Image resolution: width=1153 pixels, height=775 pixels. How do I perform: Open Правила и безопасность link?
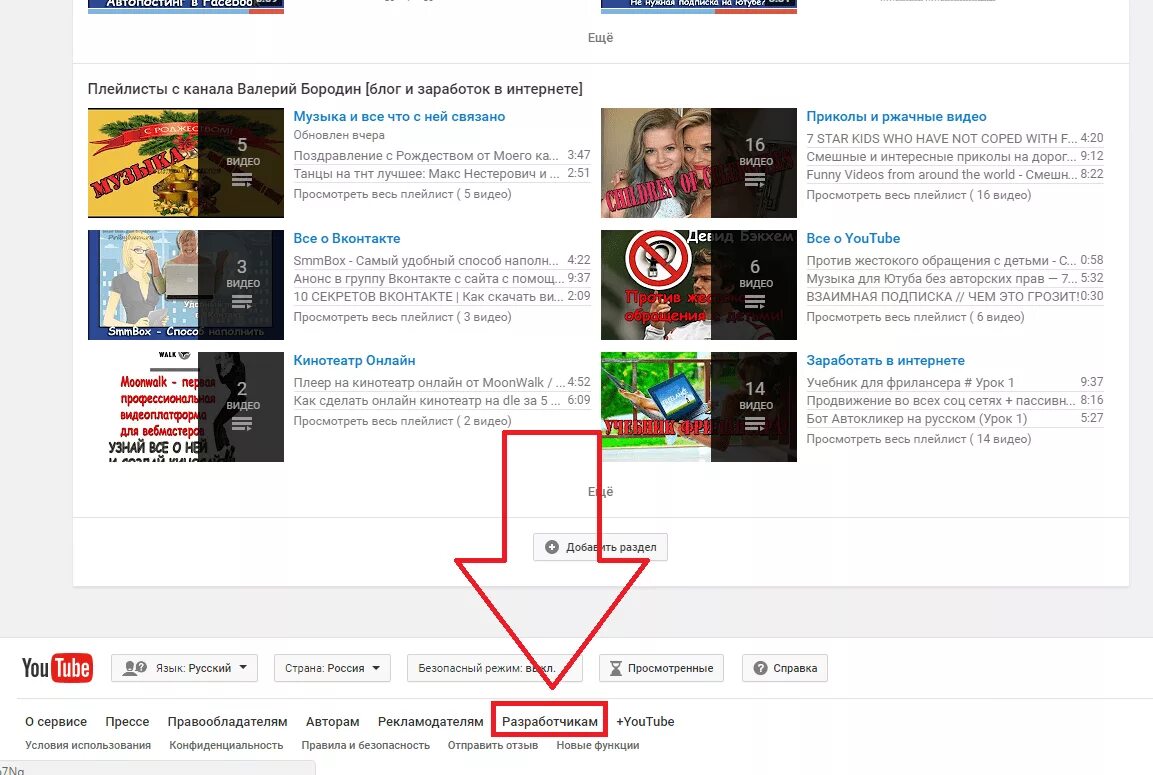tap(365, 745)
